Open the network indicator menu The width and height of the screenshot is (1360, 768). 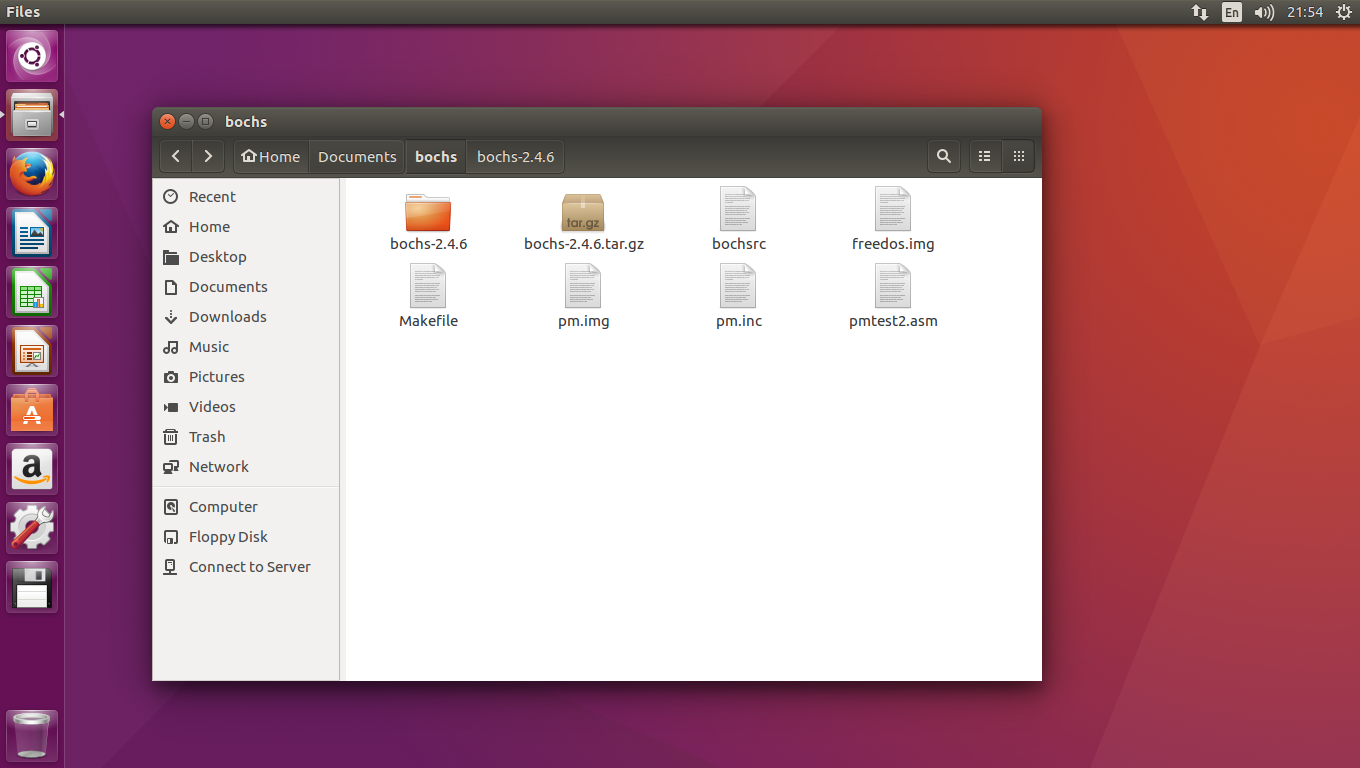1200,12
